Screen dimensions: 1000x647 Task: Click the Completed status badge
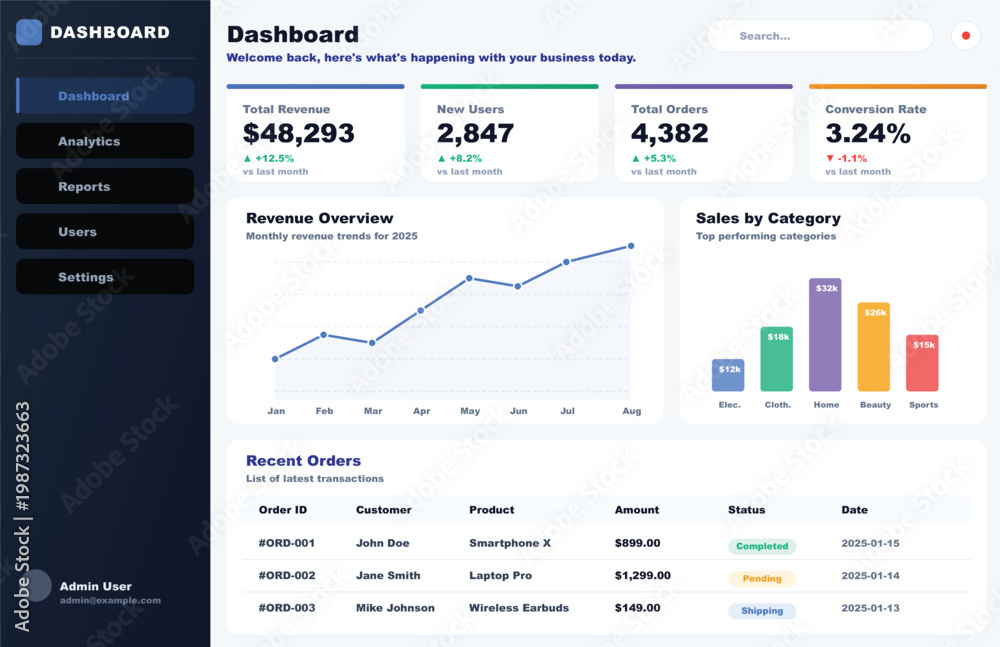pyautogui.click(x=762, y=546)
